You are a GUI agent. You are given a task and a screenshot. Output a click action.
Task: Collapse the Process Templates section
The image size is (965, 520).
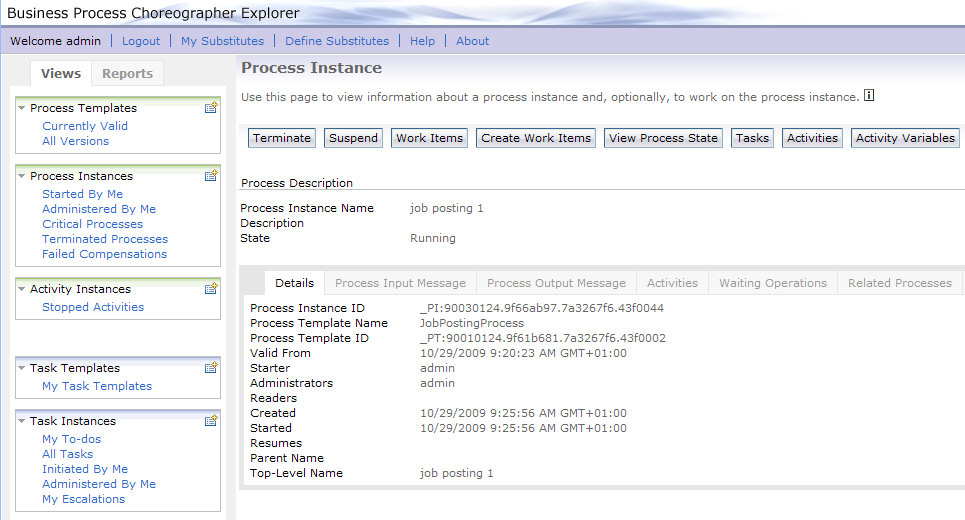pos(22,108)
